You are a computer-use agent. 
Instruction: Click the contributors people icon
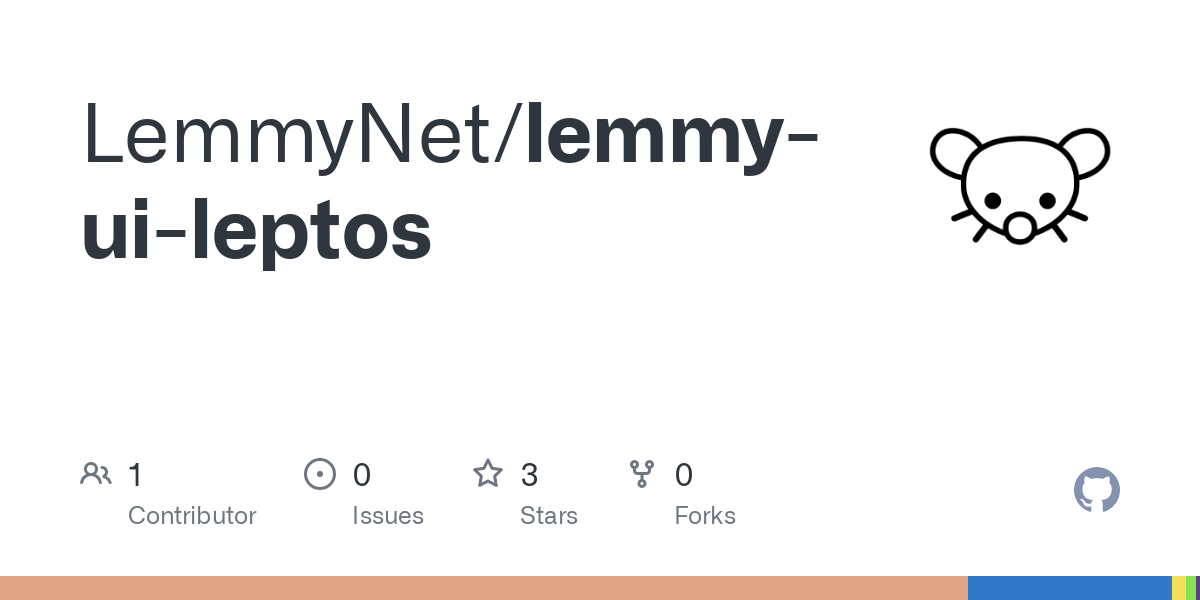(x=96, y=474)
